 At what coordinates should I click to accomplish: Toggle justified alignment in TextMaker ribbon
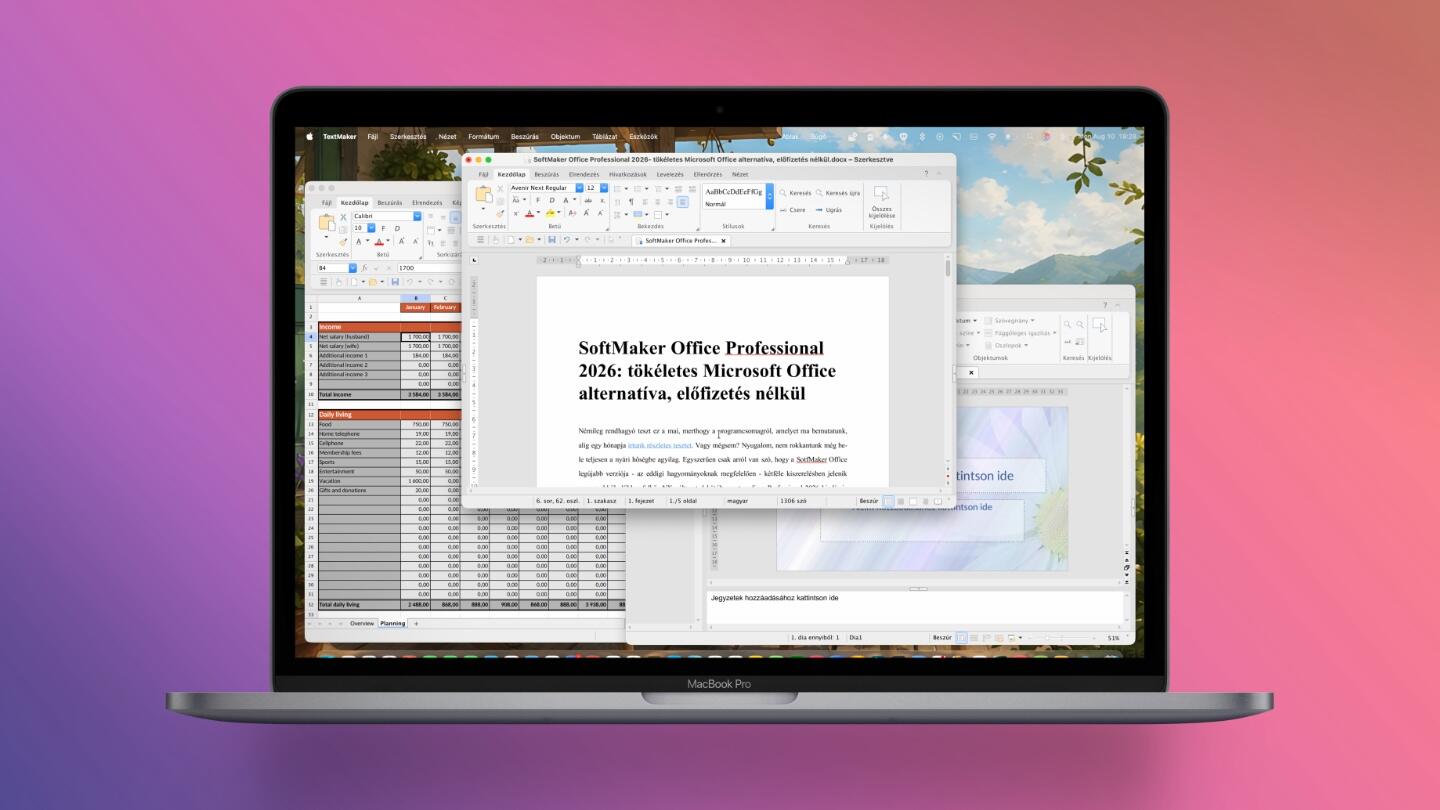(x=682, y=201)
